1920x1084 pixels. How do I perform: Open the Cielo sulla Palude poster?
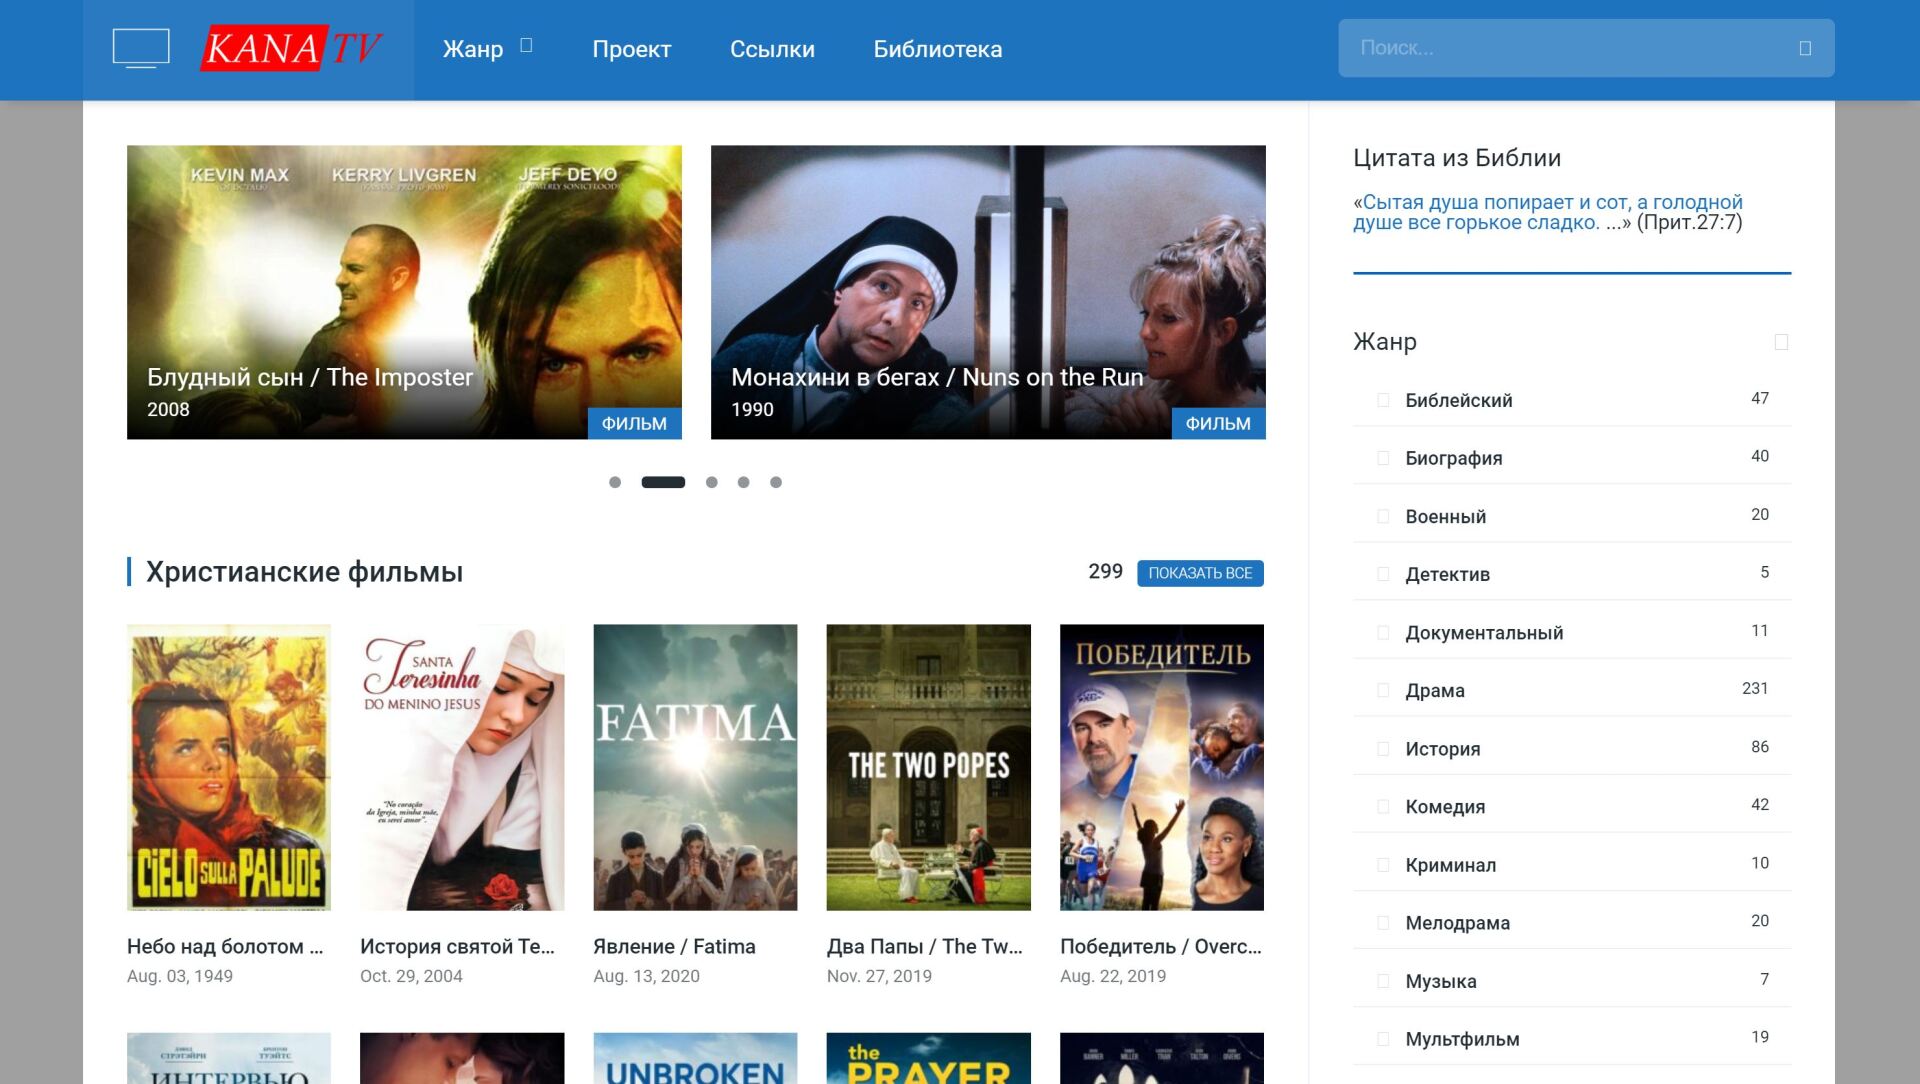pyautogui.click(x=229, y=767)
